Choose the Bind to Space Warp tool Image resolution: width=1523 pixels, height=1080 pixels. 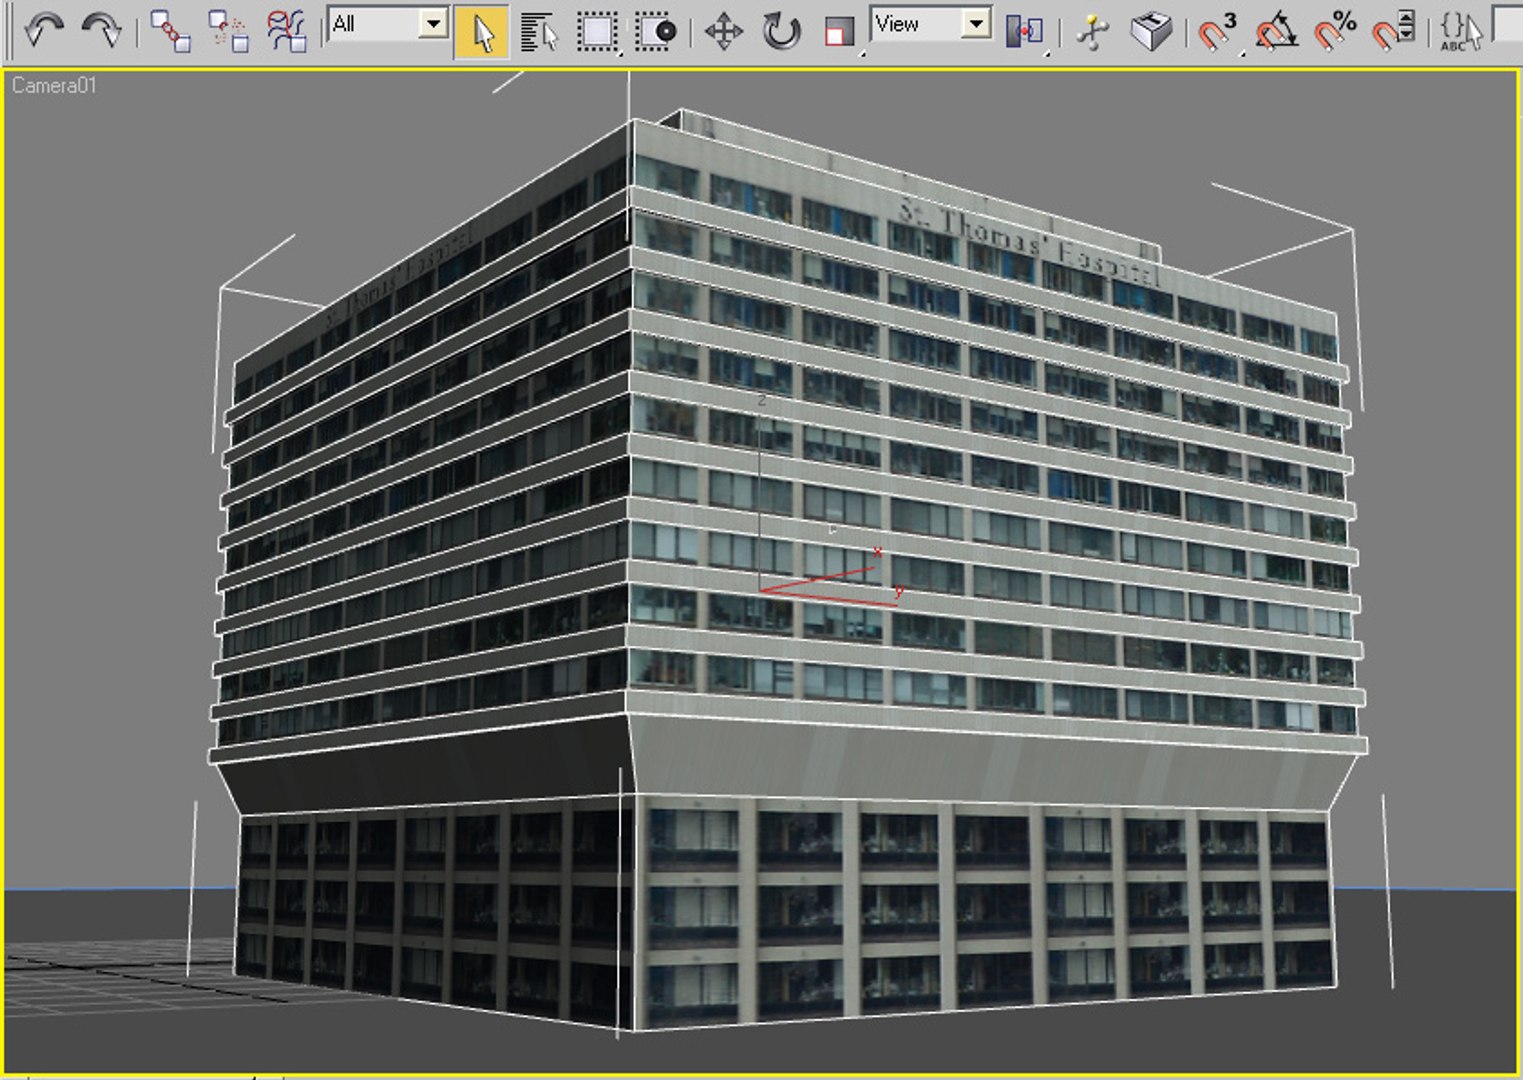pos(287,31)
